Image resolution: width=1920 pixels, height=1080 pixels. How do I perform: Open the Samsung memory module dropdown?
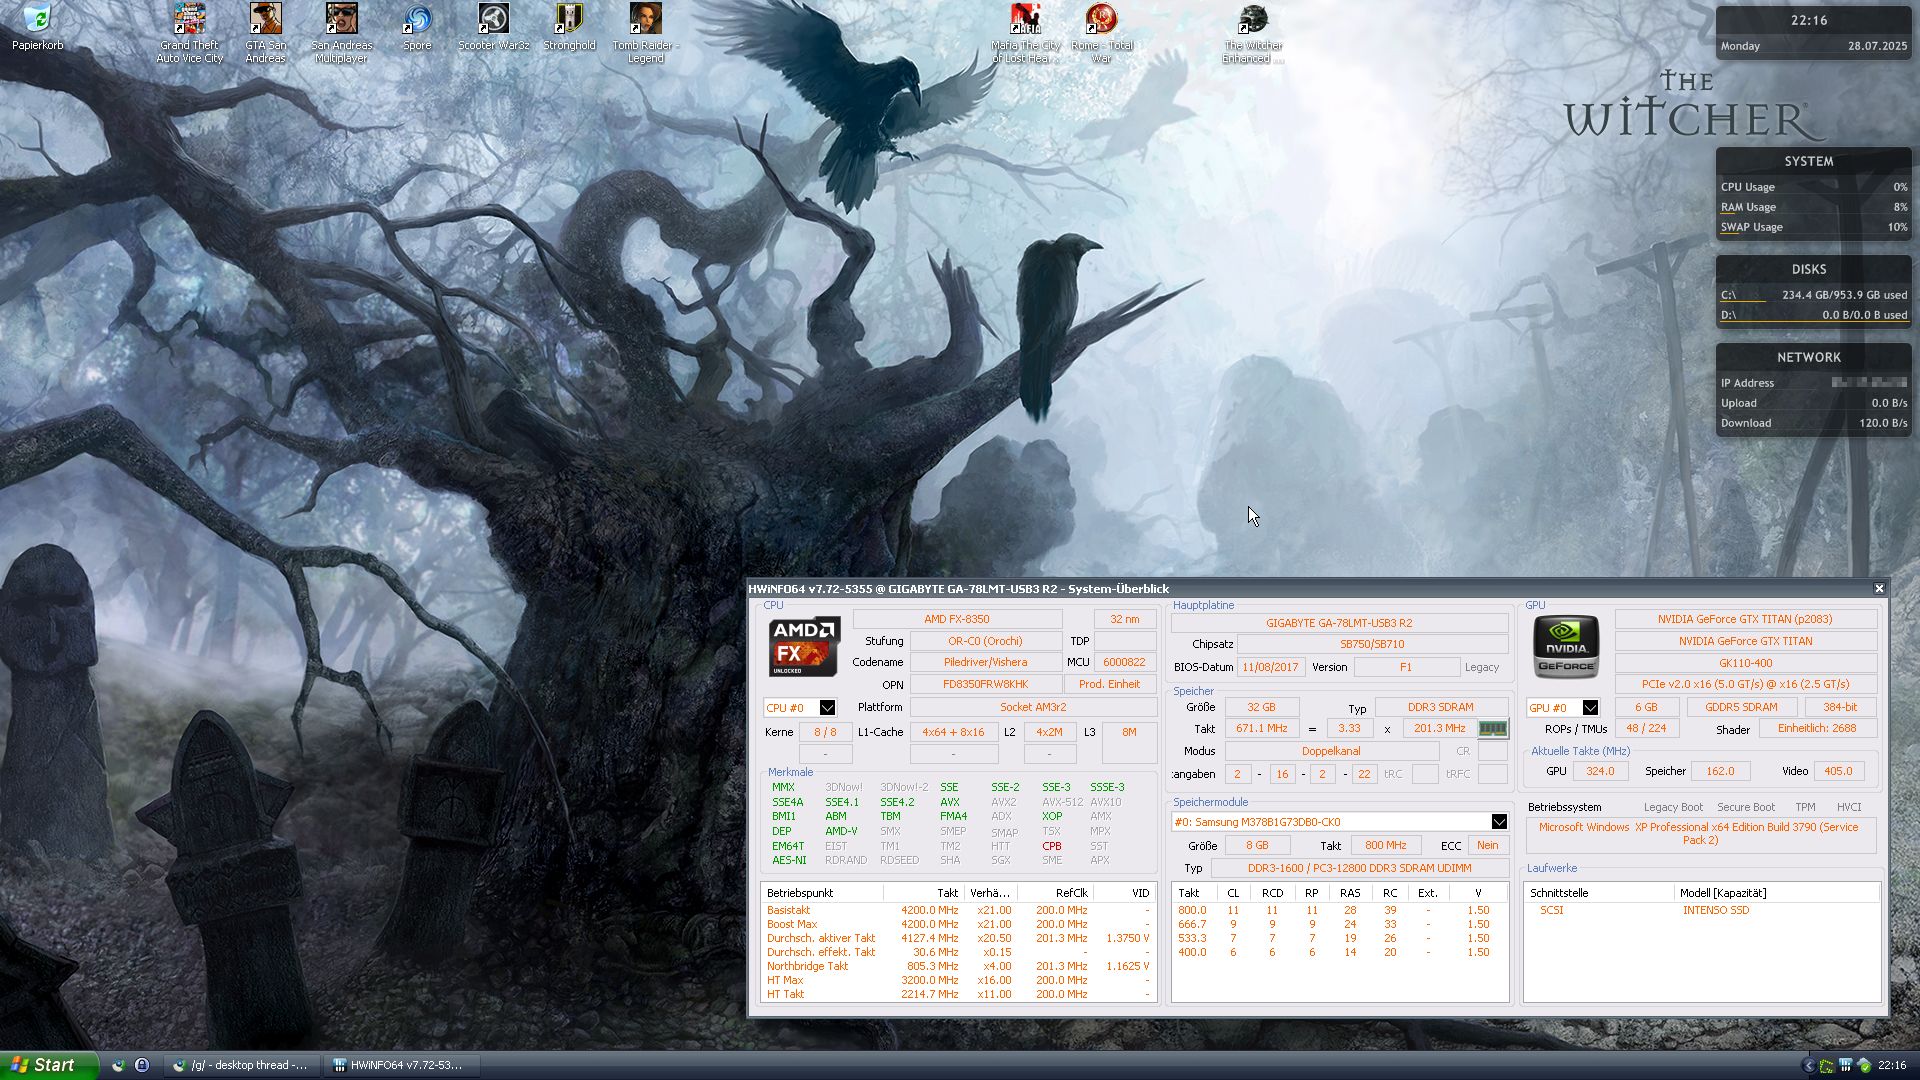pyautogui.click(x=1499, y=822)
